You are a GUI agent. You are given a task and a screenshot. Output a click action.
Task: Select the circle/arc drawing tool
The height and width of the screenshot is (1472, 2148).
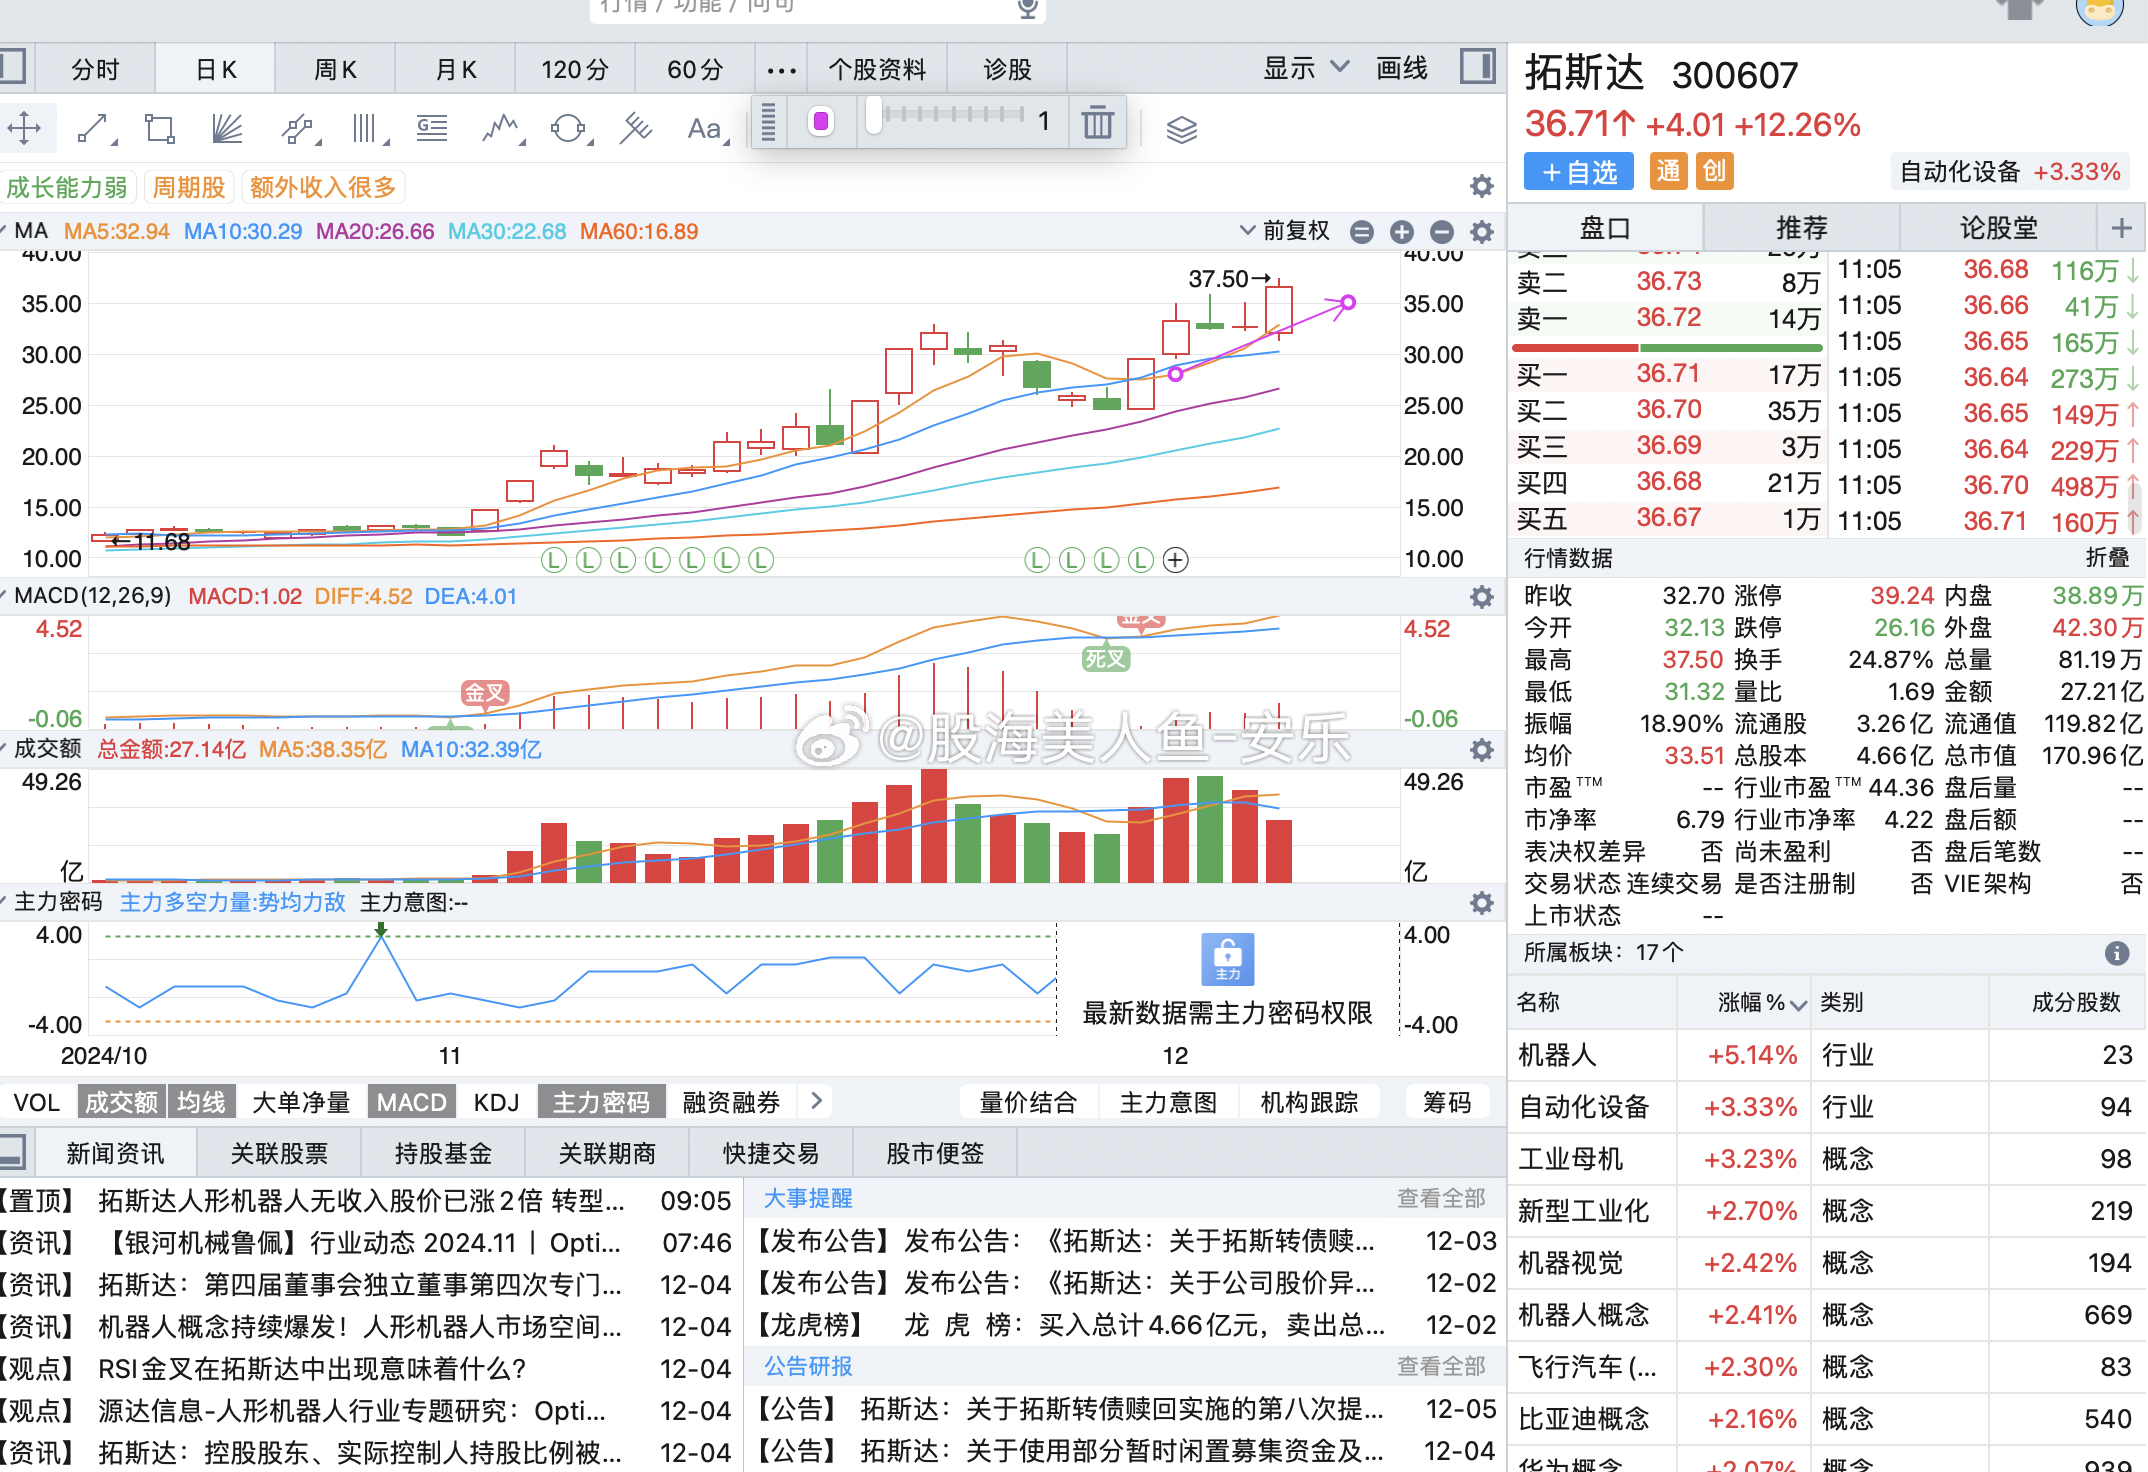point(569,129)
